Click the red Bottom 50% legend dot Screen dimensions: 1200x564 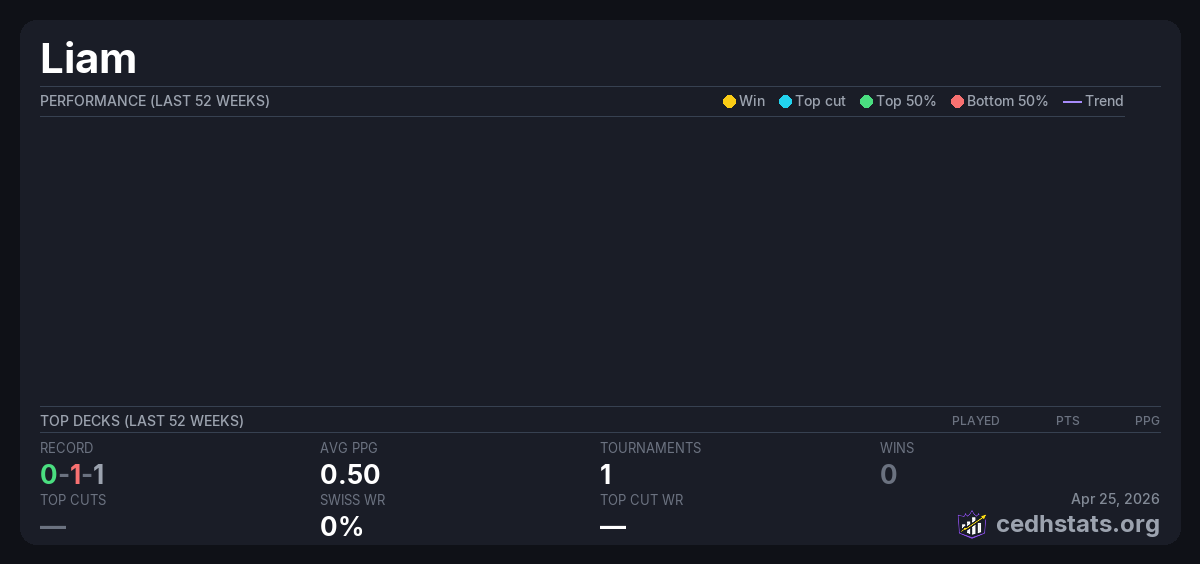pyautogui.click(x=957, y=101)
